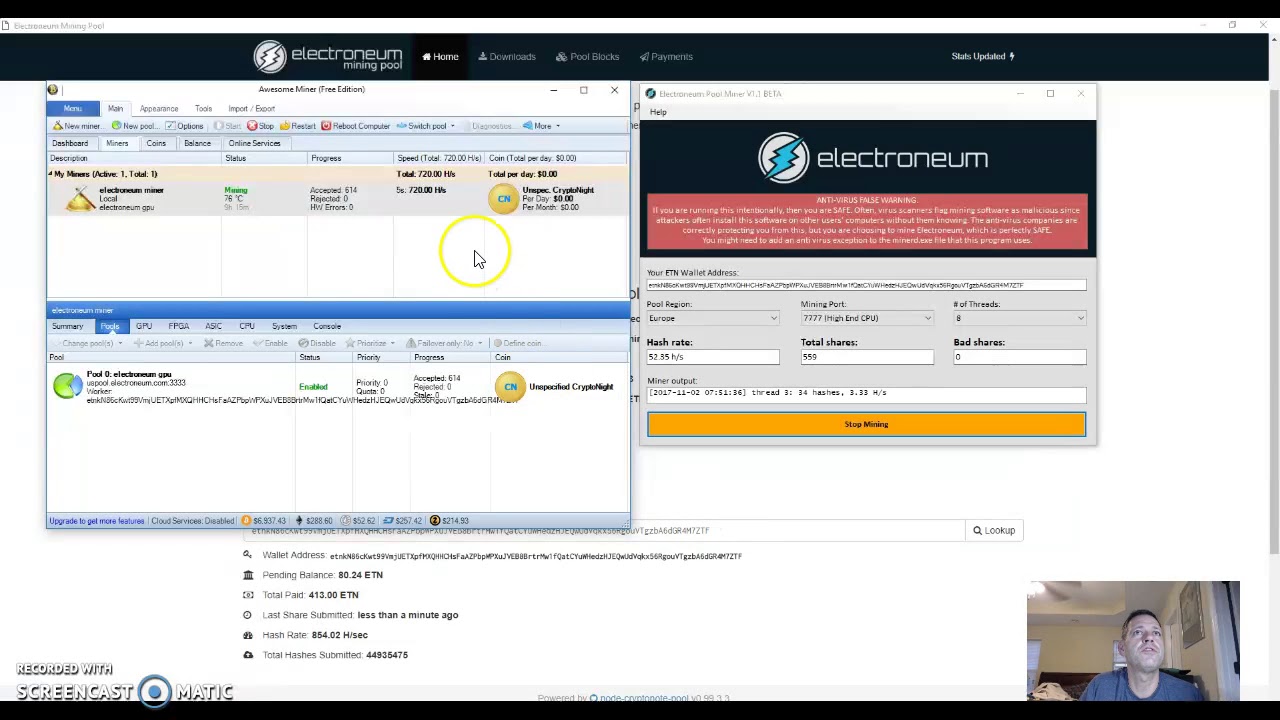1280x720 pixels.
Task: Click New pool toolbar button
Action: click(134, 126)
